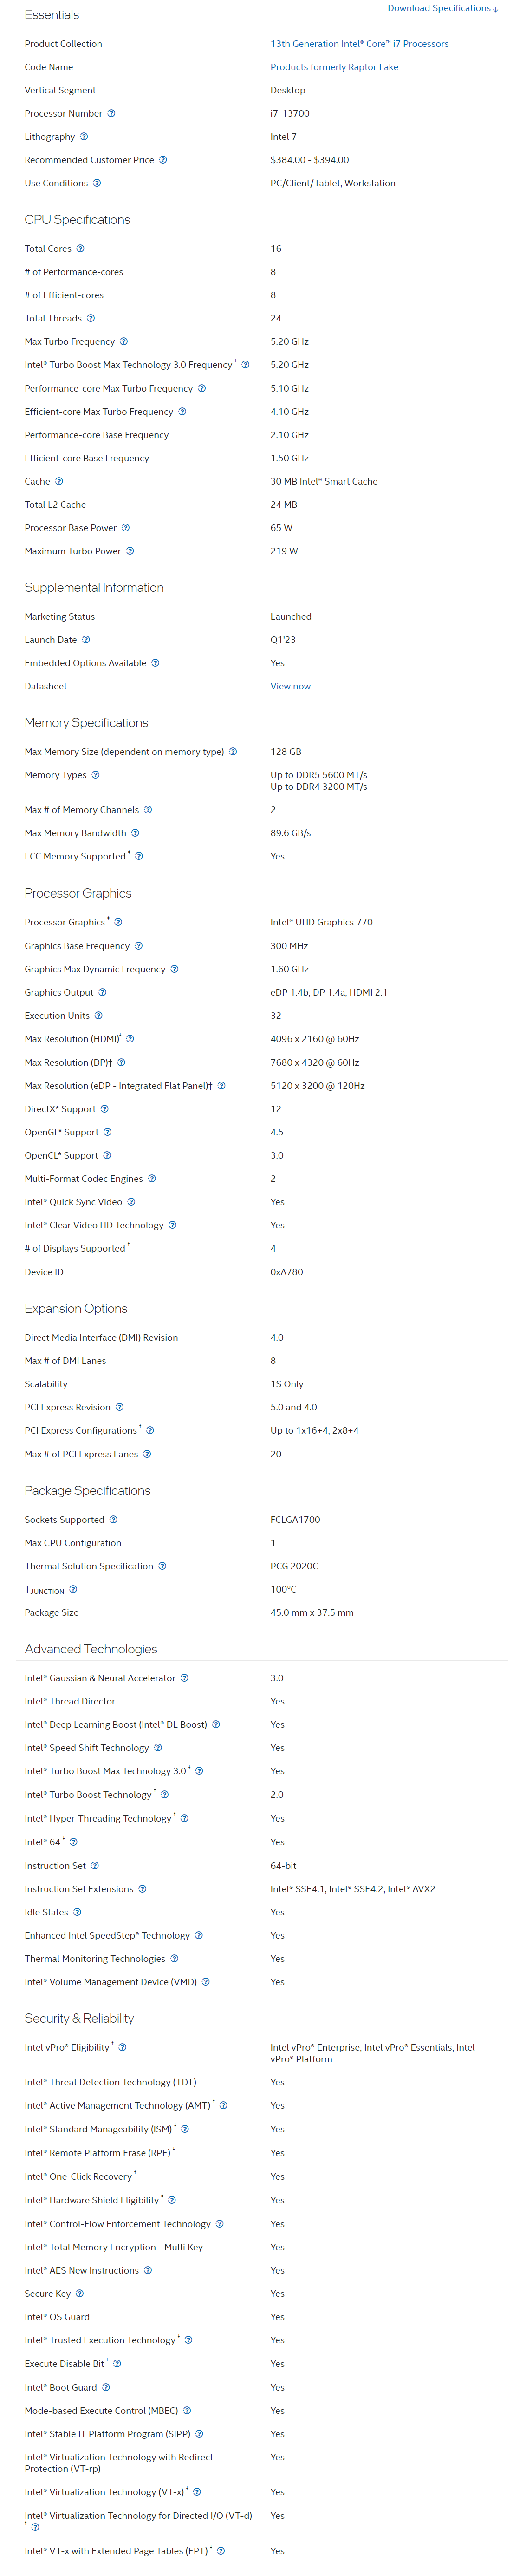520x2576 pixels.
Task: Open help for PCI Express Revision
Action: click(120, 1408)
